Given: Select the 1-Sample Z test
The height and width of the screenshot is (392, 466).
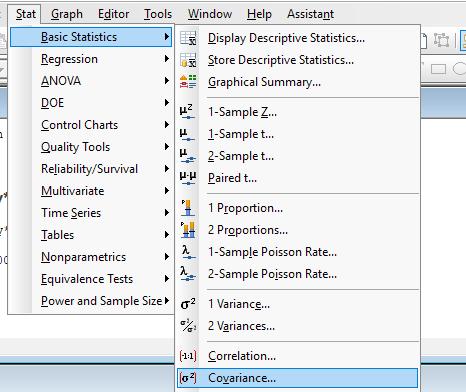Looking at the screenshot, I should pyautogui.click(x=297, y=112).
